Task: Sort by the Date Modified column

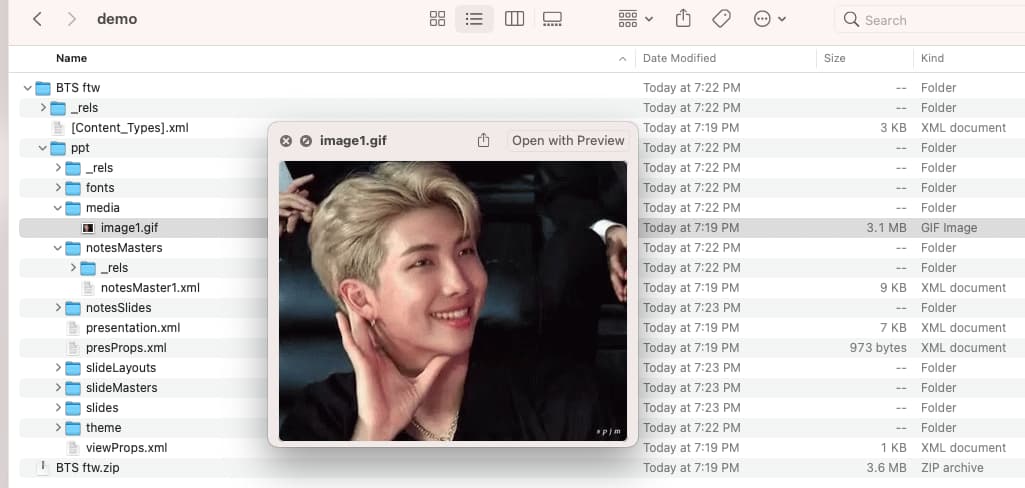Action: (x=680, y=58)
